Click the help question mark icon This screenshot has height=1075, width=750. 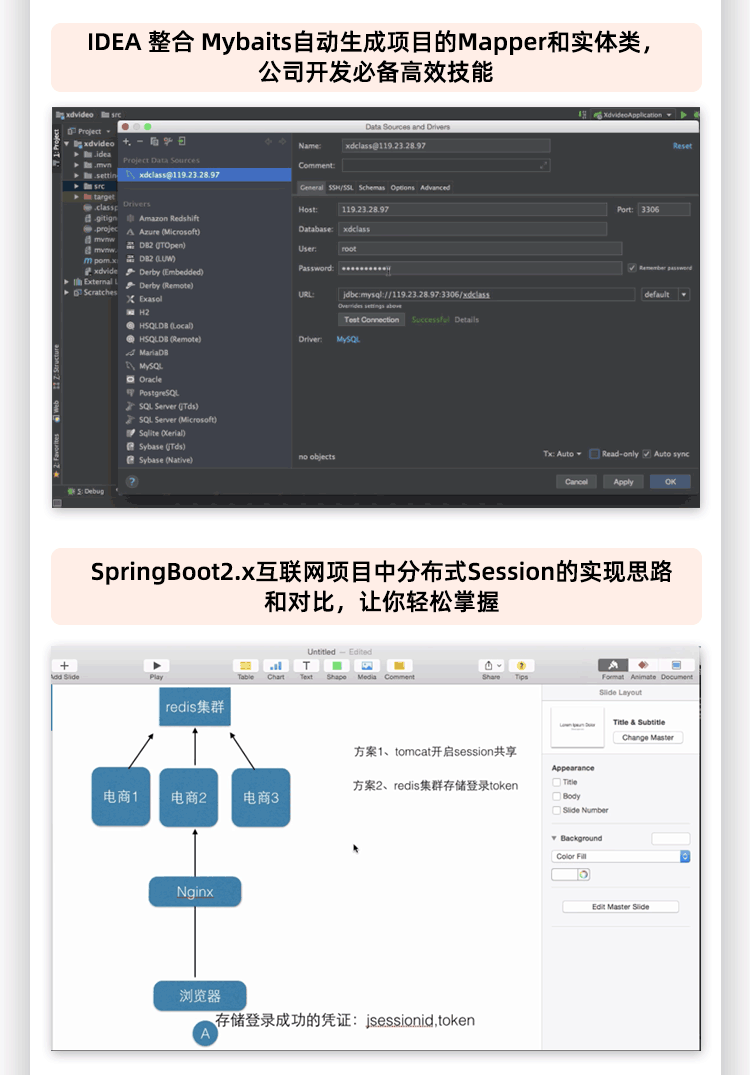(132, 481)
